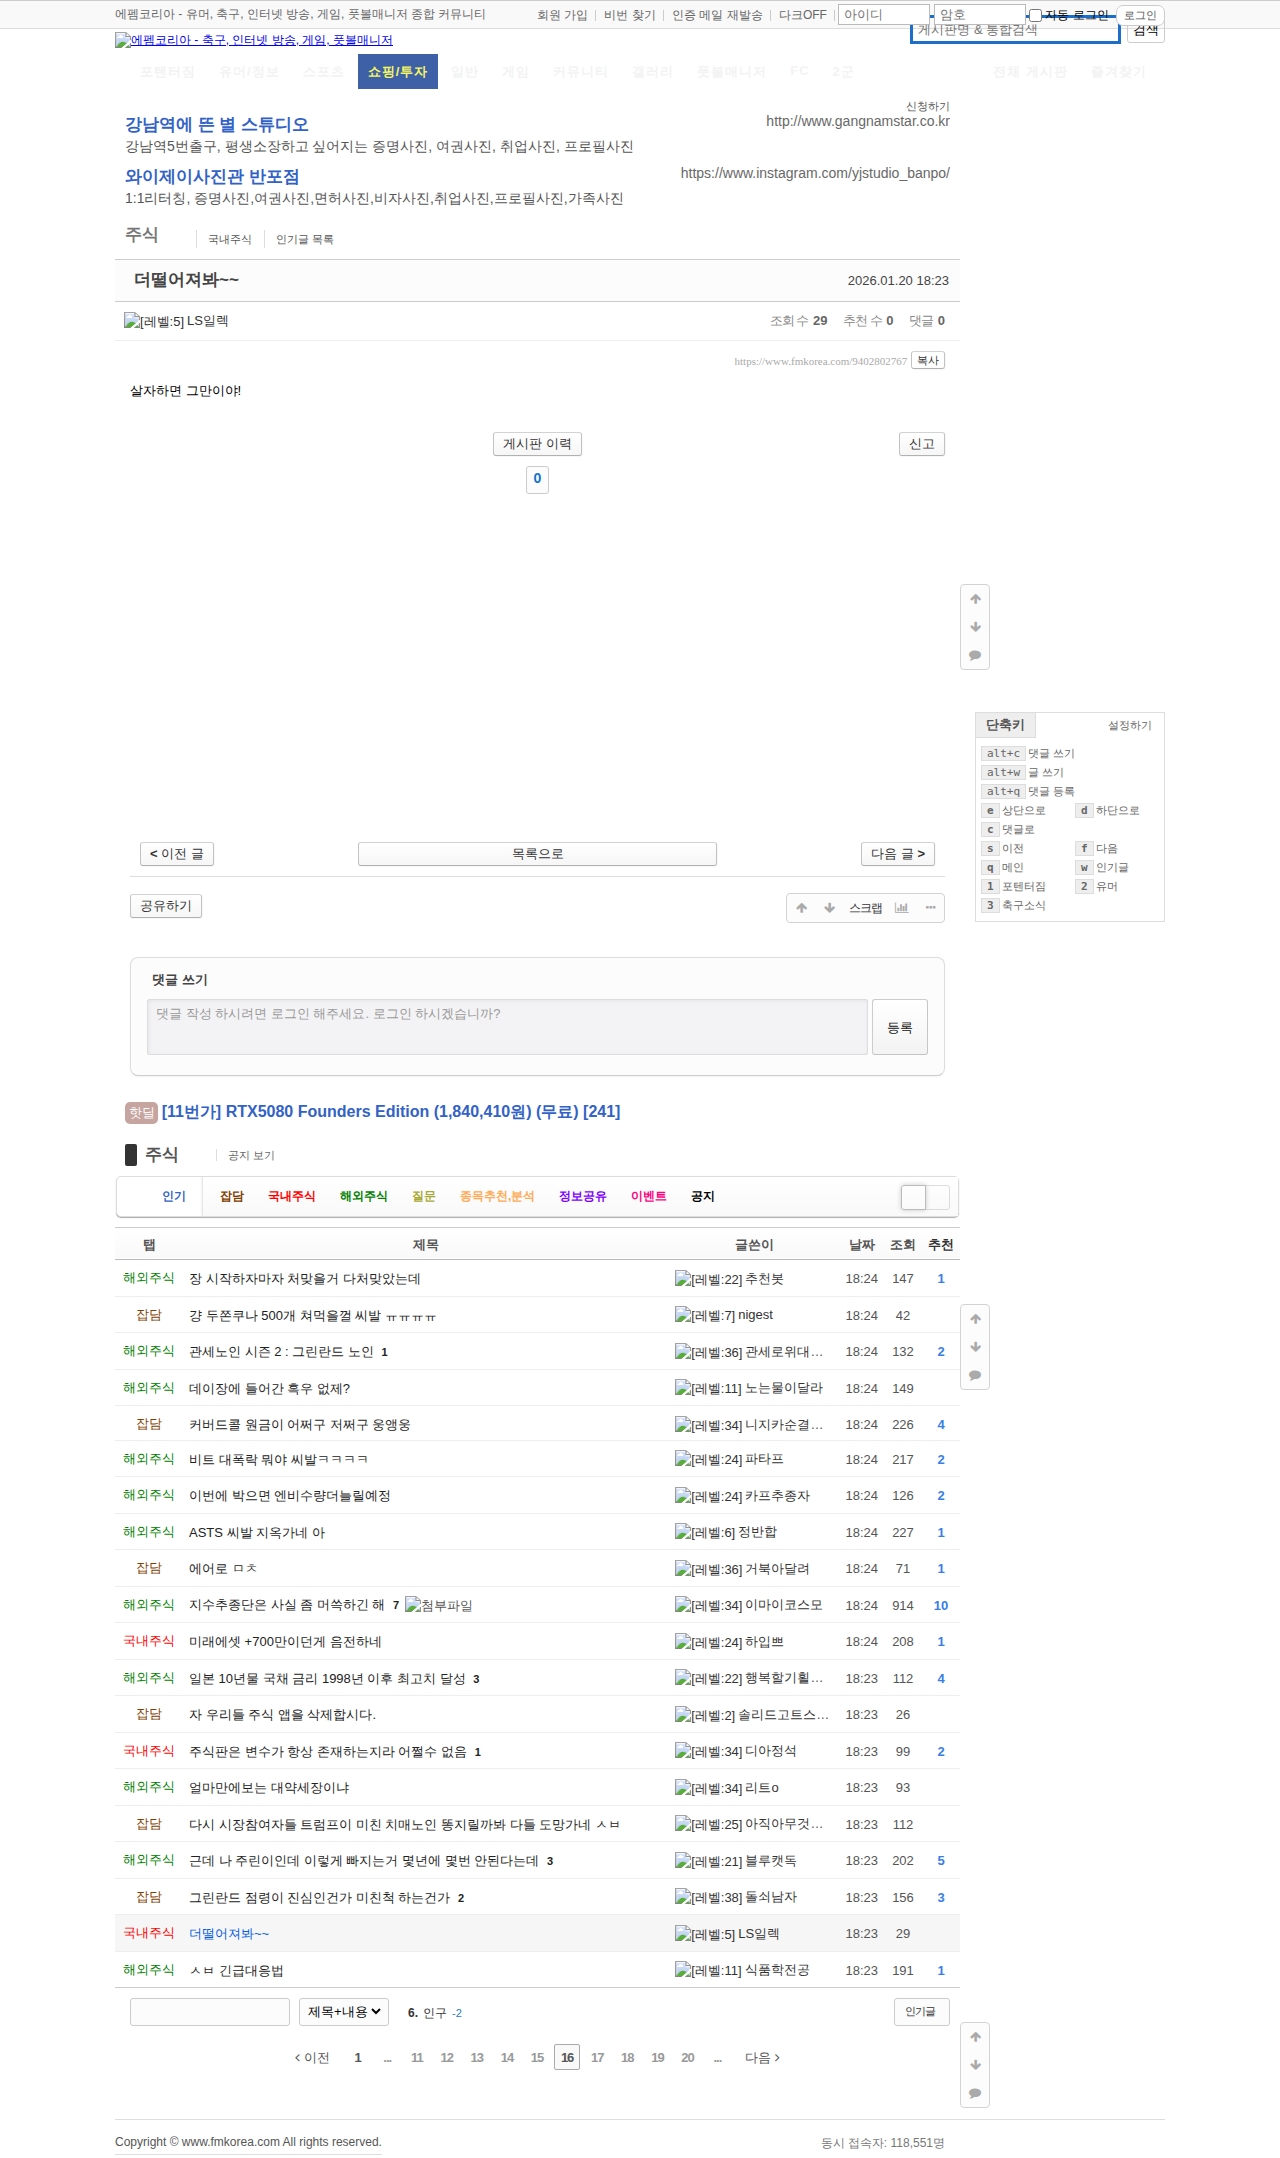
Task: Click the search box left of 제목+내용
Action: pos(210,2012)
